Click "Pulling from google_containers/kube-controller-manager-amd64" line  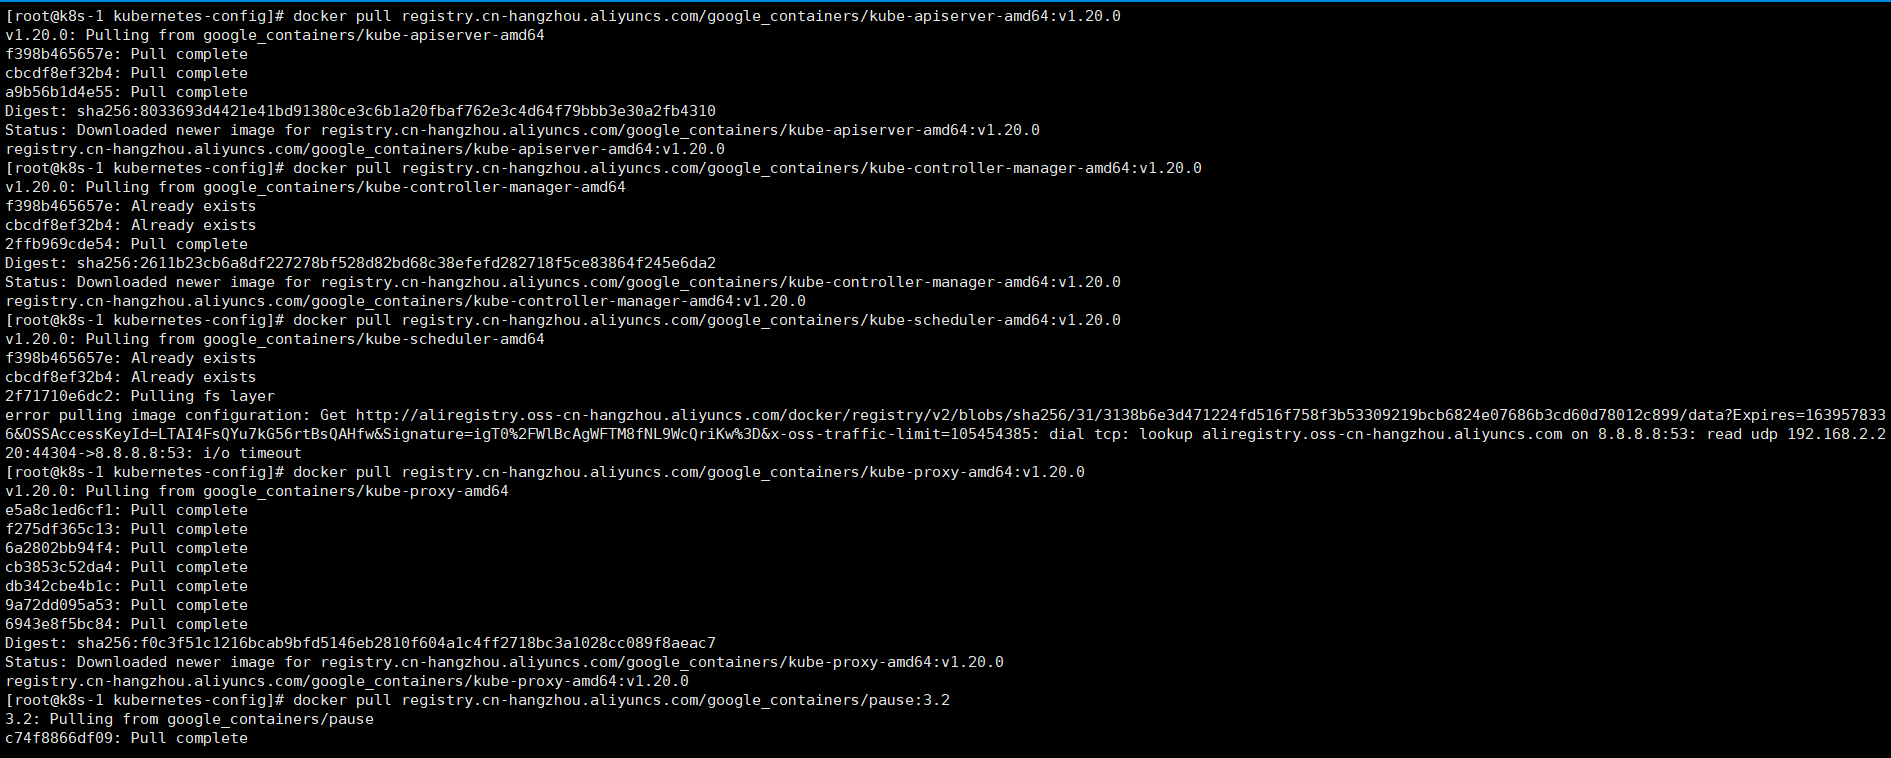(315, 187)
